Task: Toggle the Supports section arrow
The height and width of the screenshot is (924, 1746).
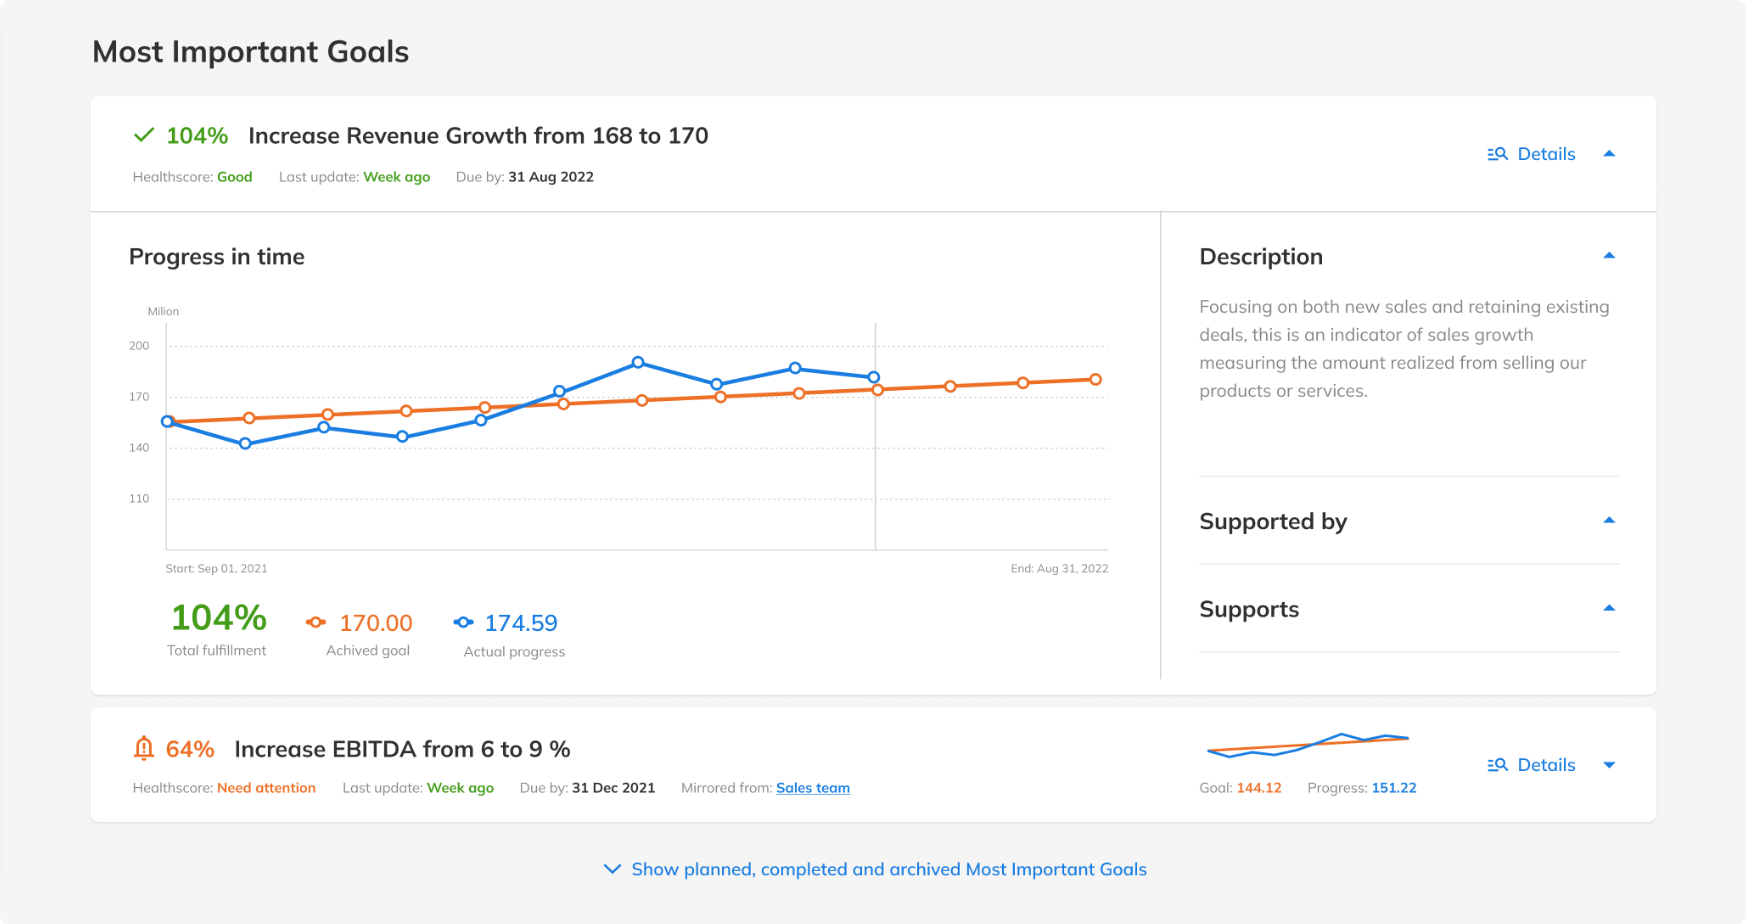Action: point(1609,608)
